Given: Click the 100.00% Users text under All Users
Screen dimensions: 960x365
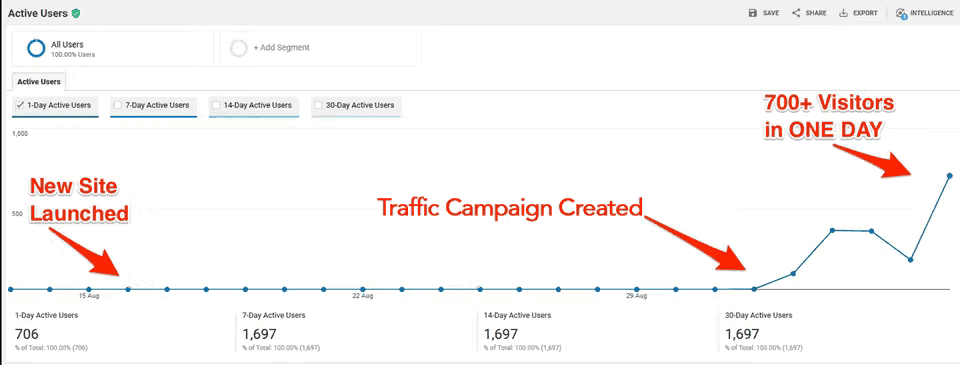Looking at the screenshot, I should 73,55.
